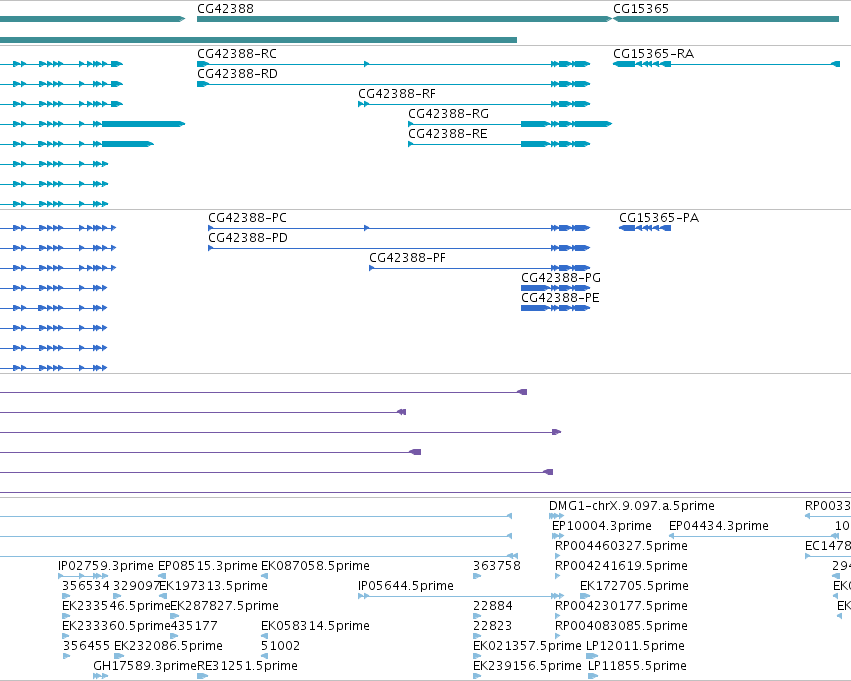The image size is (851, 681).
Task: Select the 329097 feature label
Action: click(136, 586)
